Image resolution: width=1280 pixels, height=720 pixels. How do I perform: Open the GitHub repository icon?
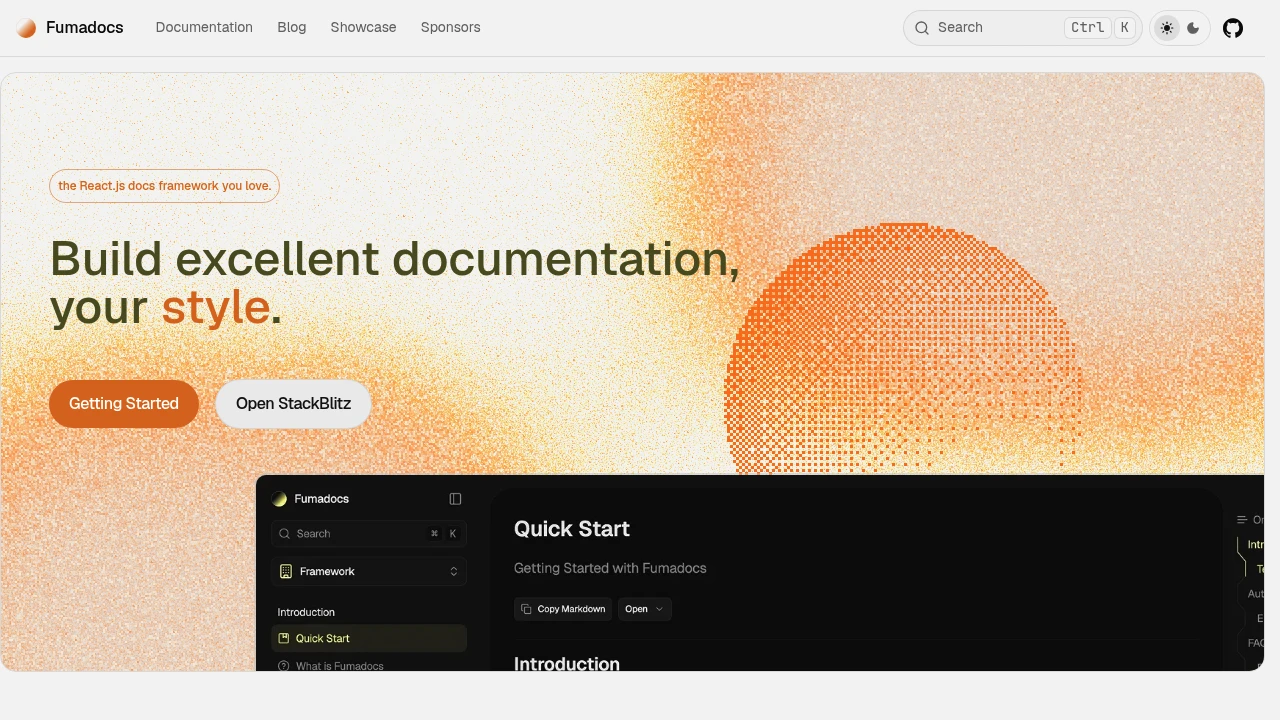pyautogui.click(x=1233, y=28)
